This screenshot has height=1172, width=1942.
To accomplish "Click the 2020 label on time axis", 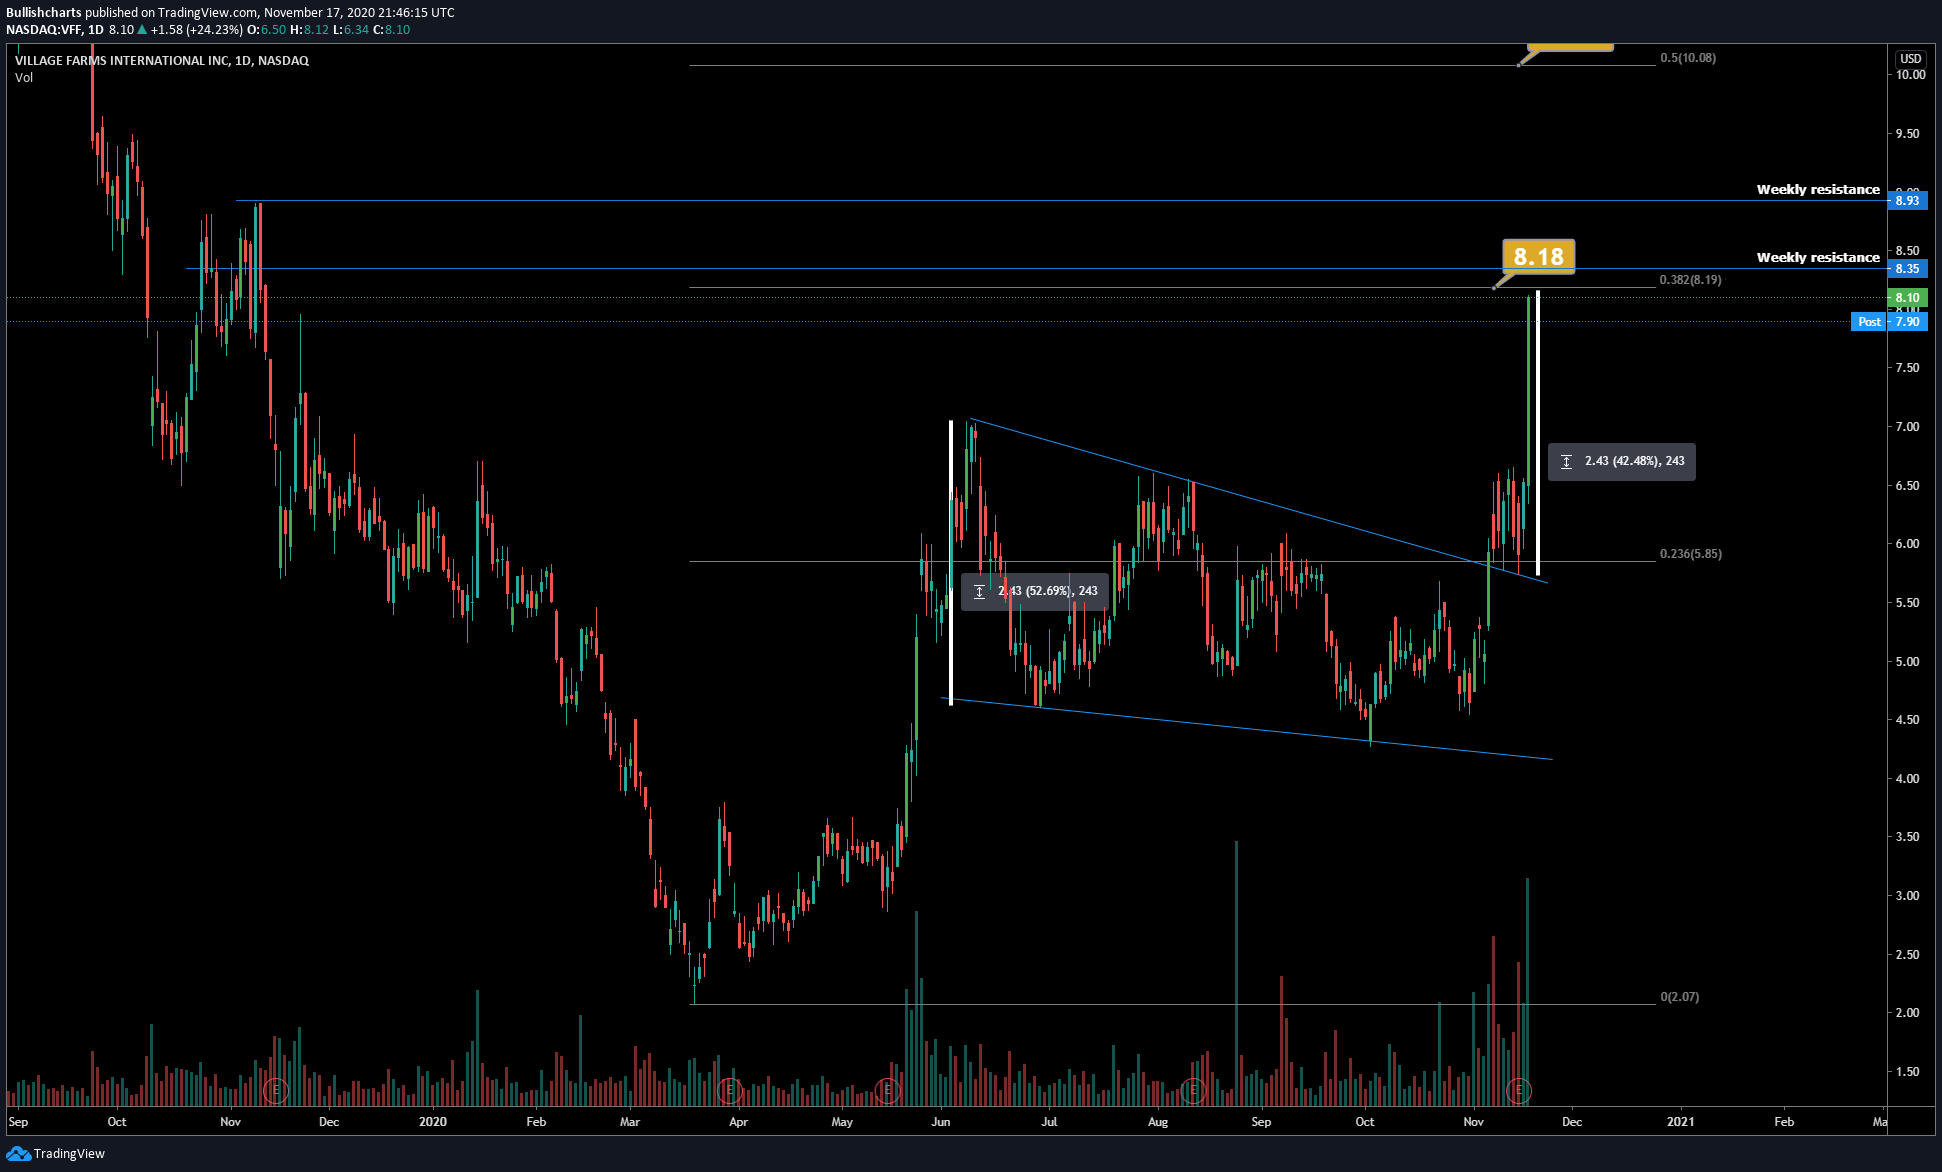I will click(x=433, y=1121).
